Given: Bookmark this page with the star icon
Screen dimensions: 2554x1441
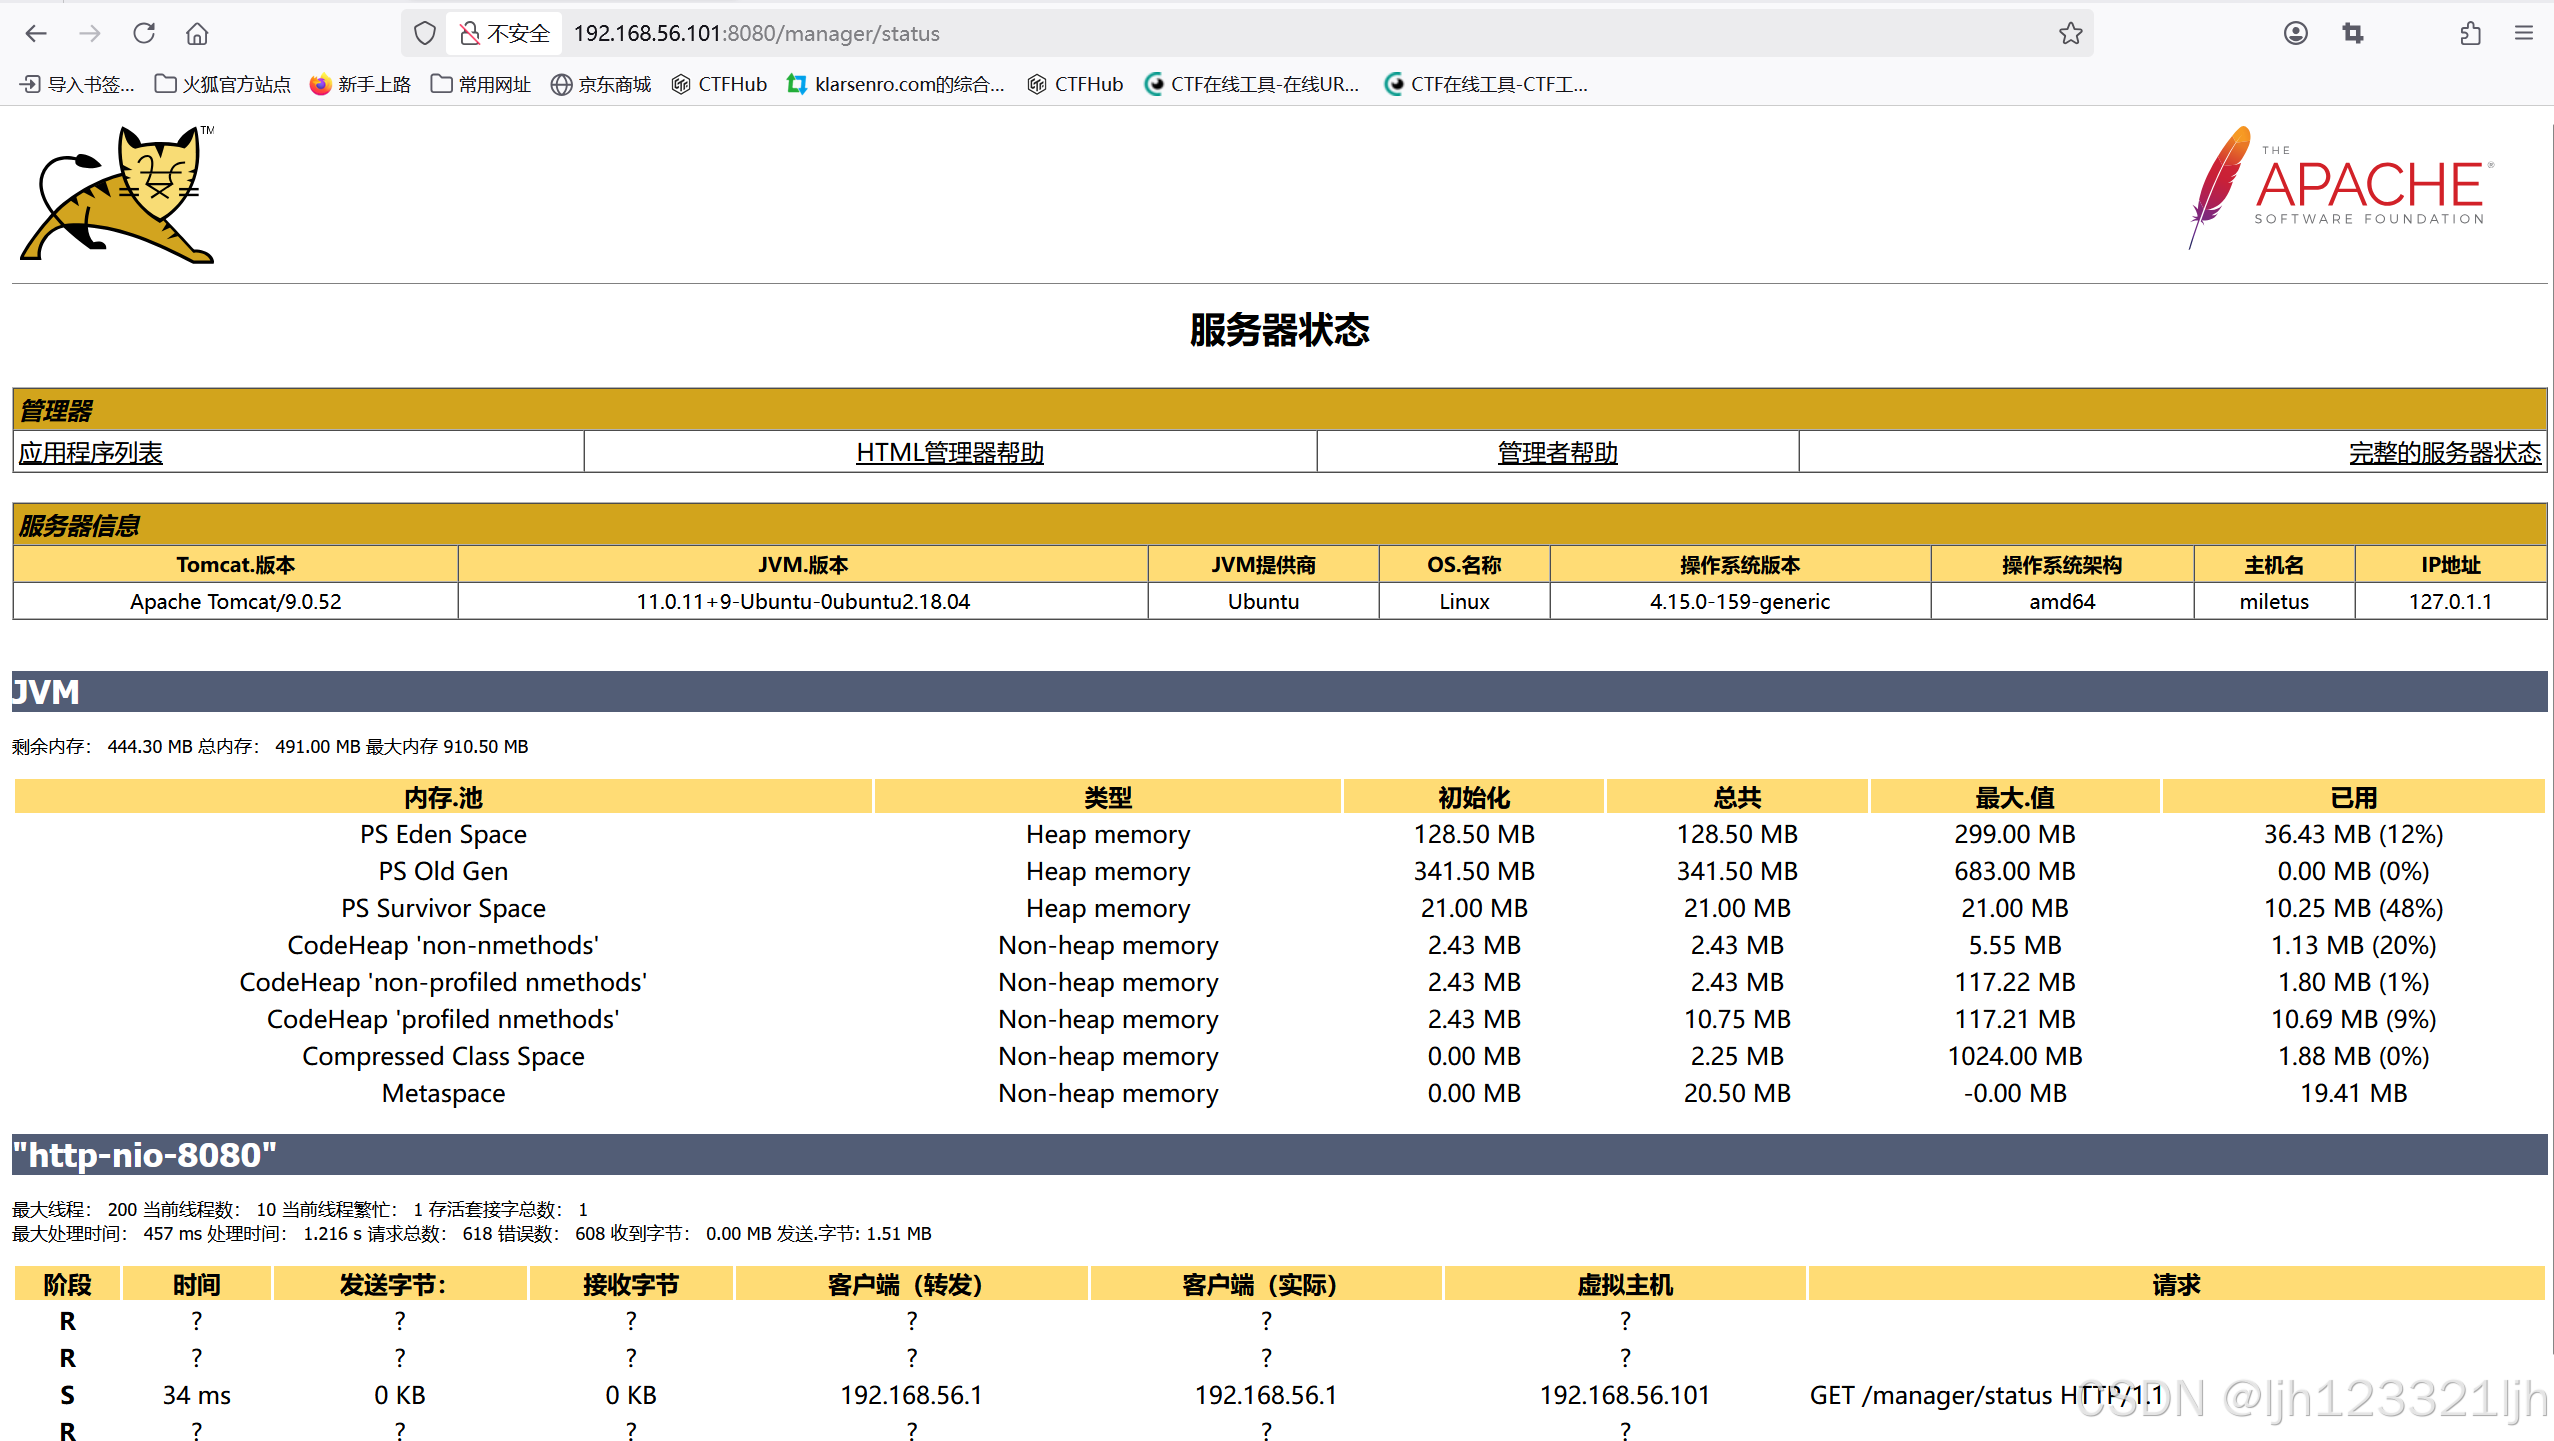Looking at the screenshot, I should [x=2070, y=33].
